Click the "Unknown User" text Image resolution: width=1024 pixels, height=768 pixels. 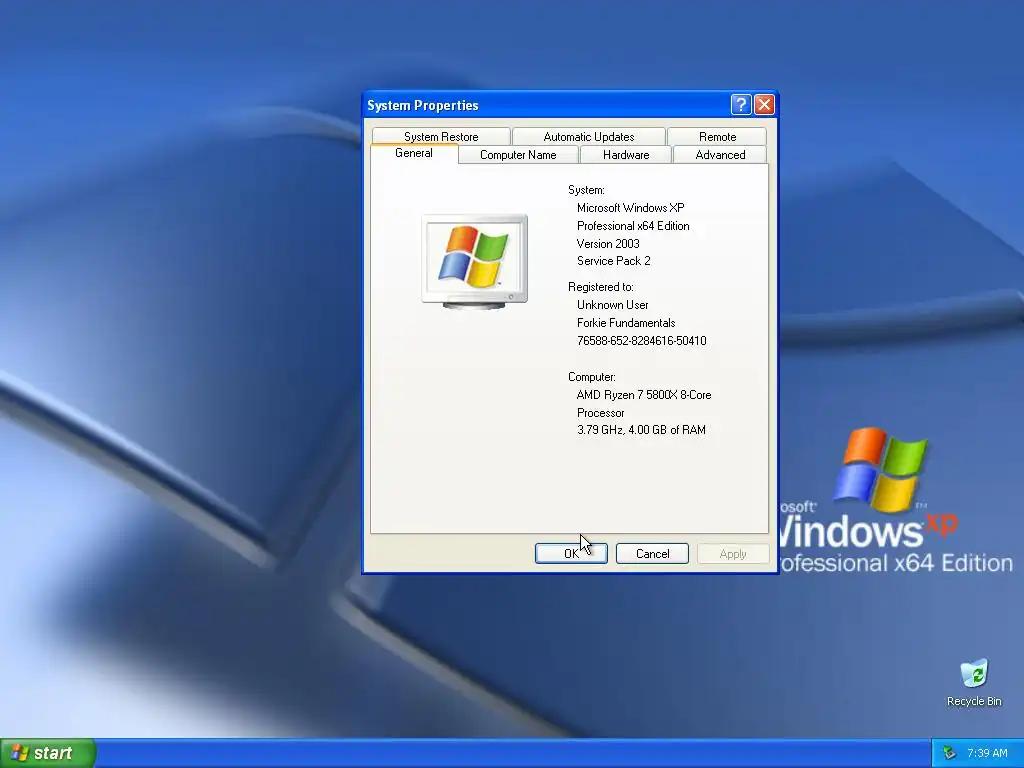pyautogui.click(x=612, y=305)
